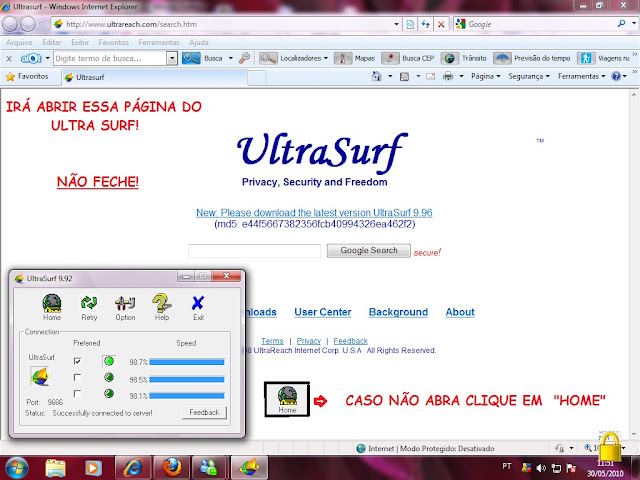Click the Windows Start orb
Viewport: 640px width, 480px height.
pos(15,468)
